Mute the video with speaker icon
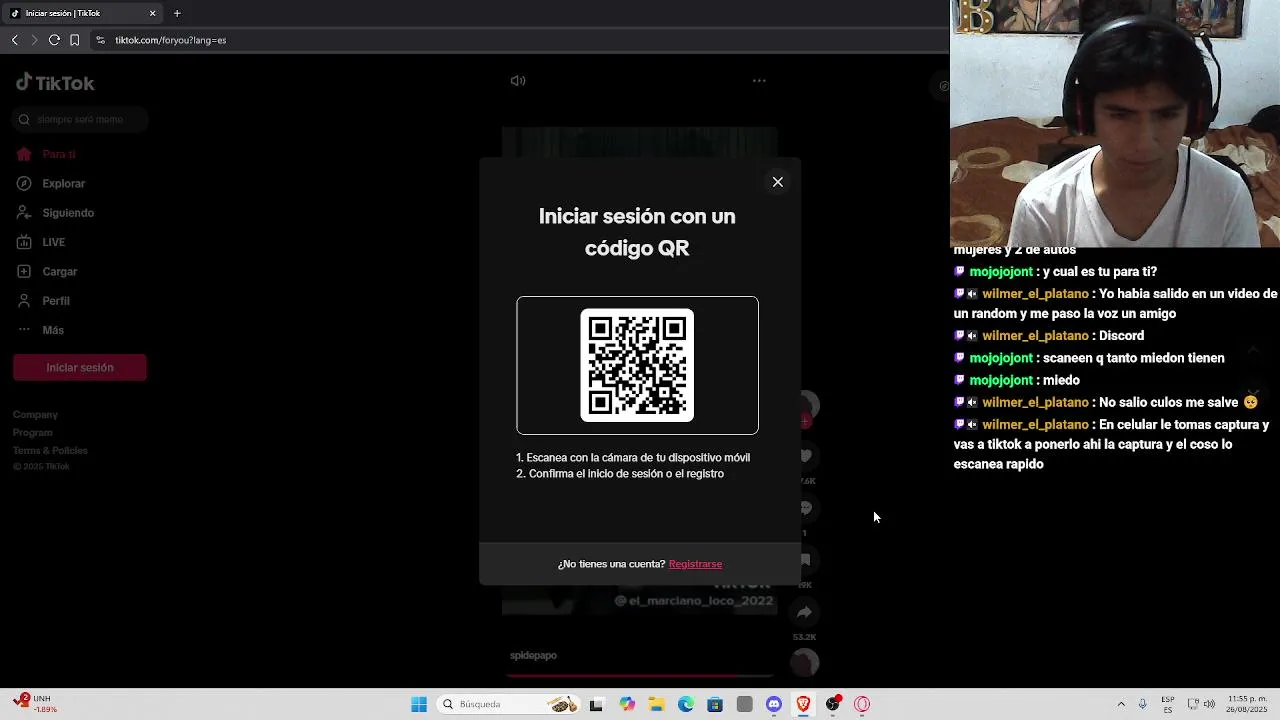The height and width of the screenshot is (720, 1280). 518,81
